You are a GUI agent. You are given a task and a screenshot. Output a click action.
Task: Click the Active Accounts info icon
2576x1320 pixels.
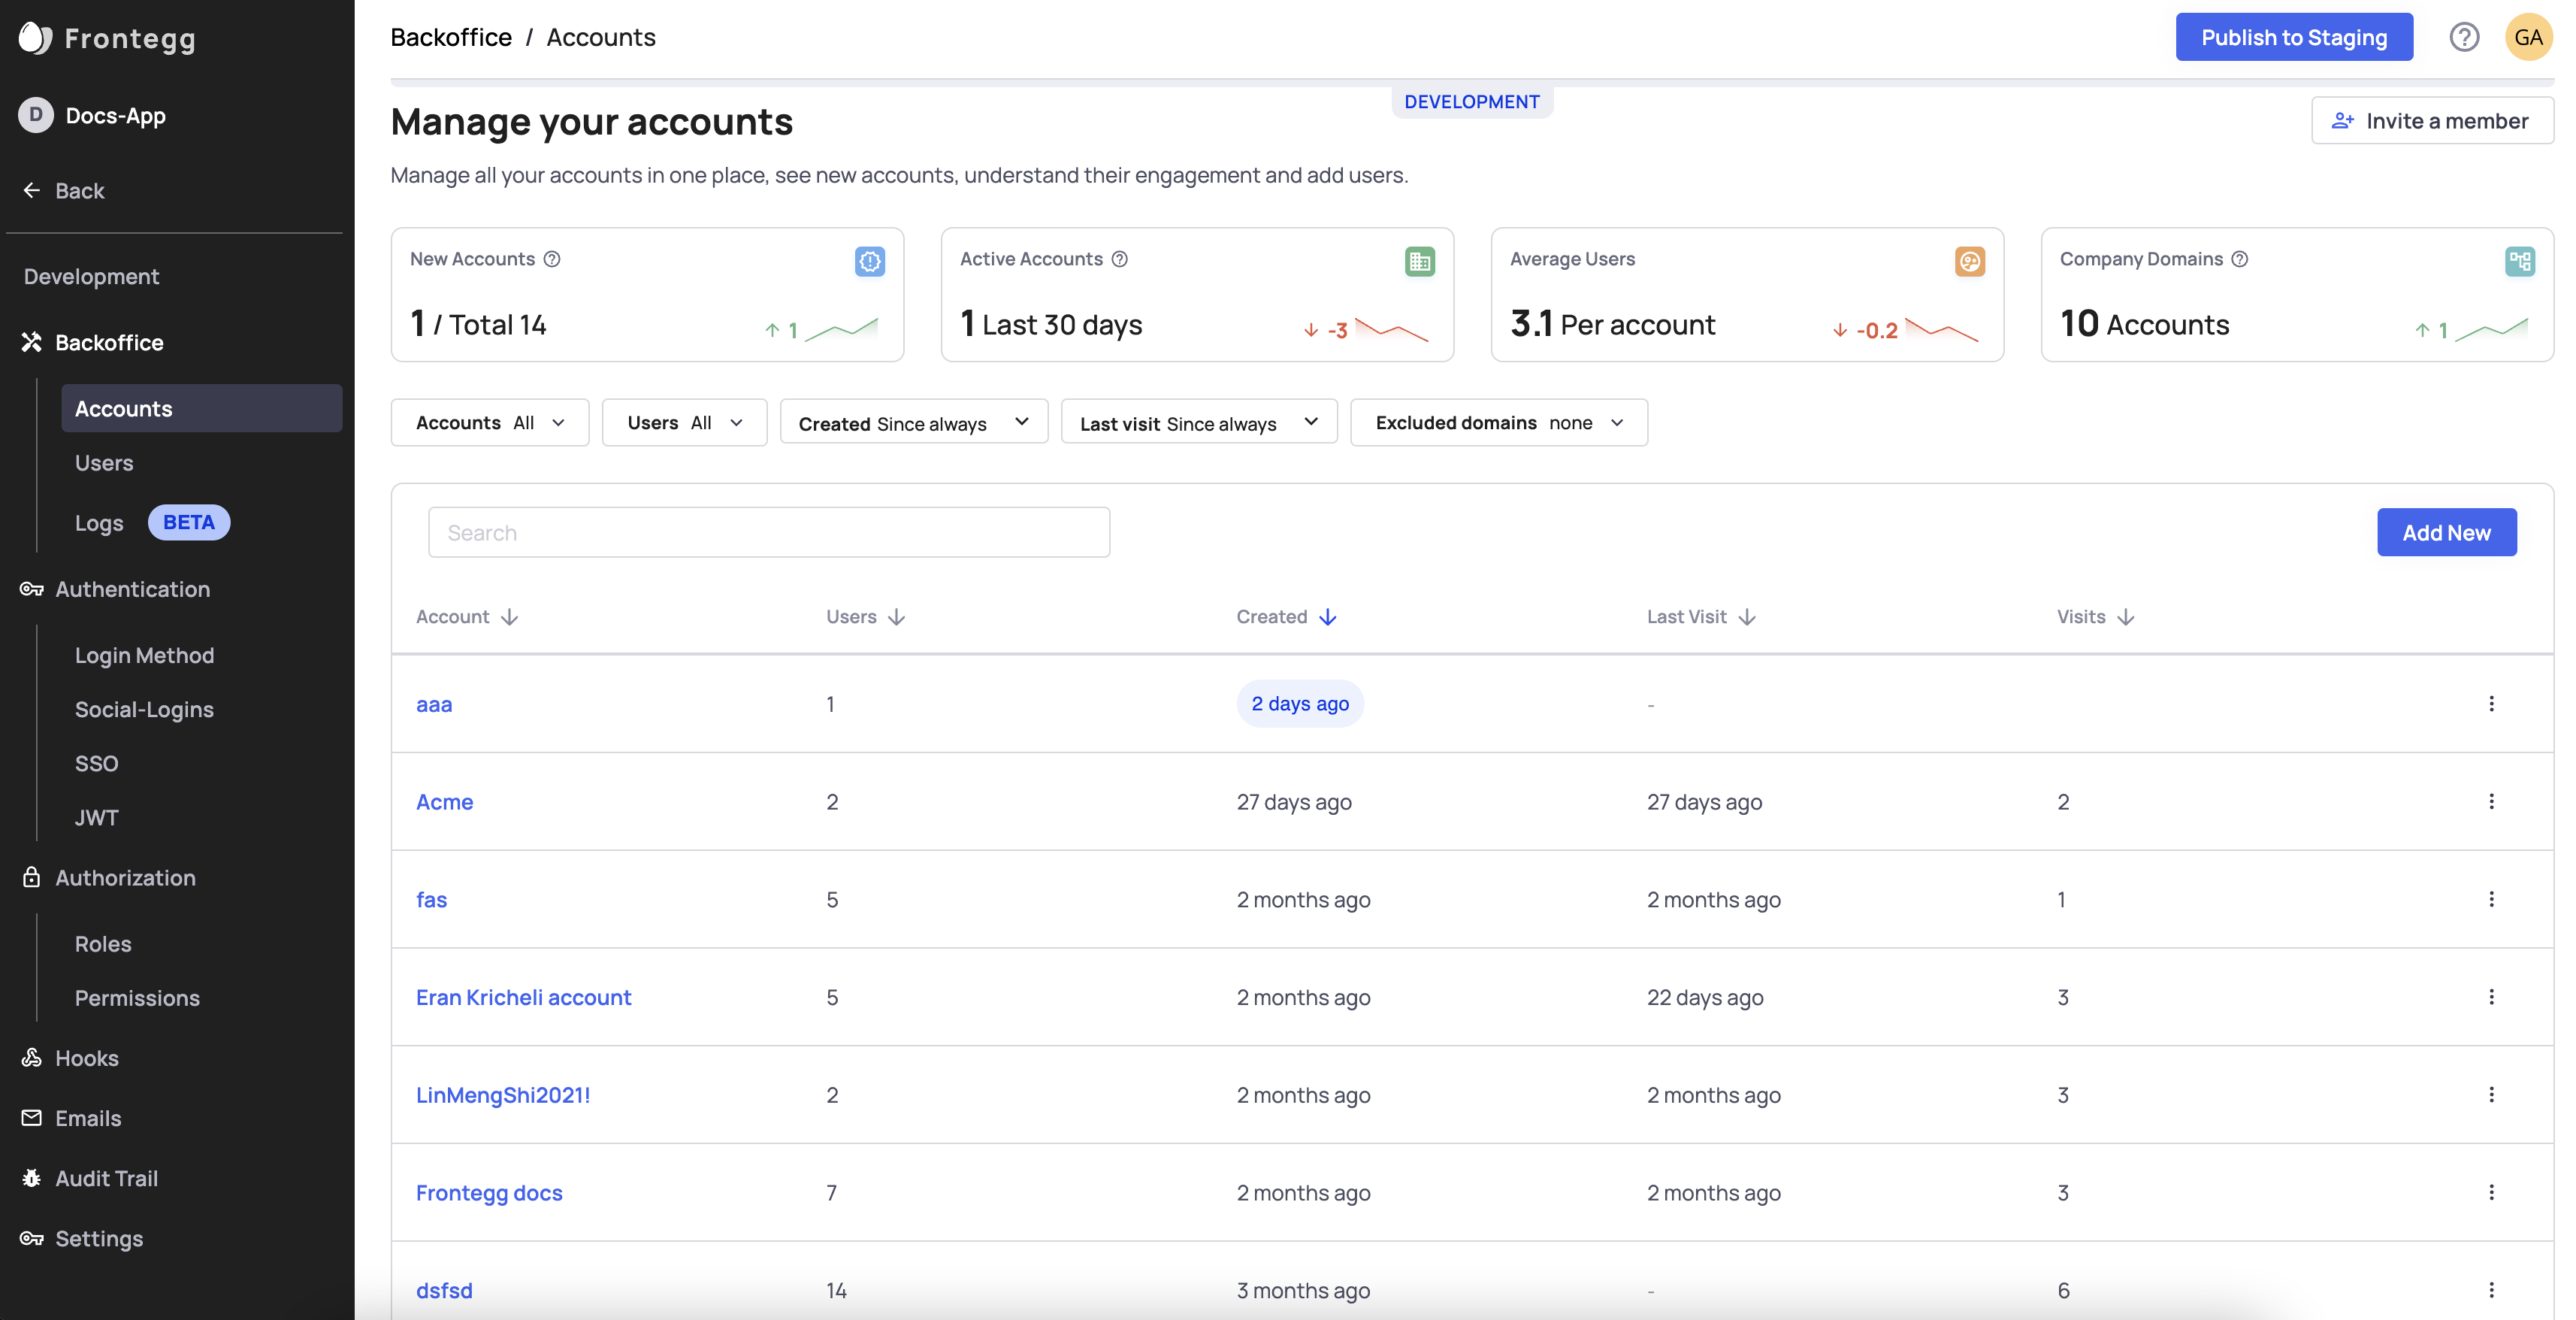(x=1120, y=259)
